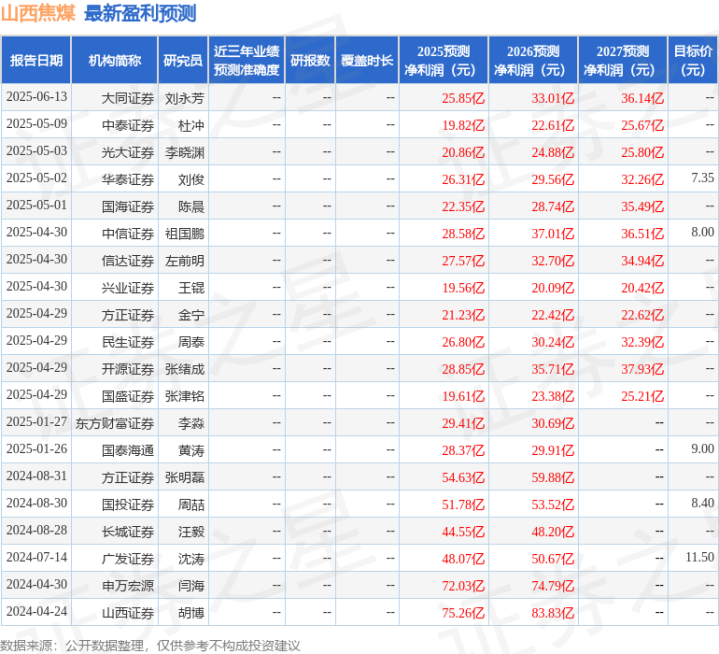The height and width of the screenshot is (654, 719).
Task: Select the 2027预测净利润 column header
Action: 623,61
